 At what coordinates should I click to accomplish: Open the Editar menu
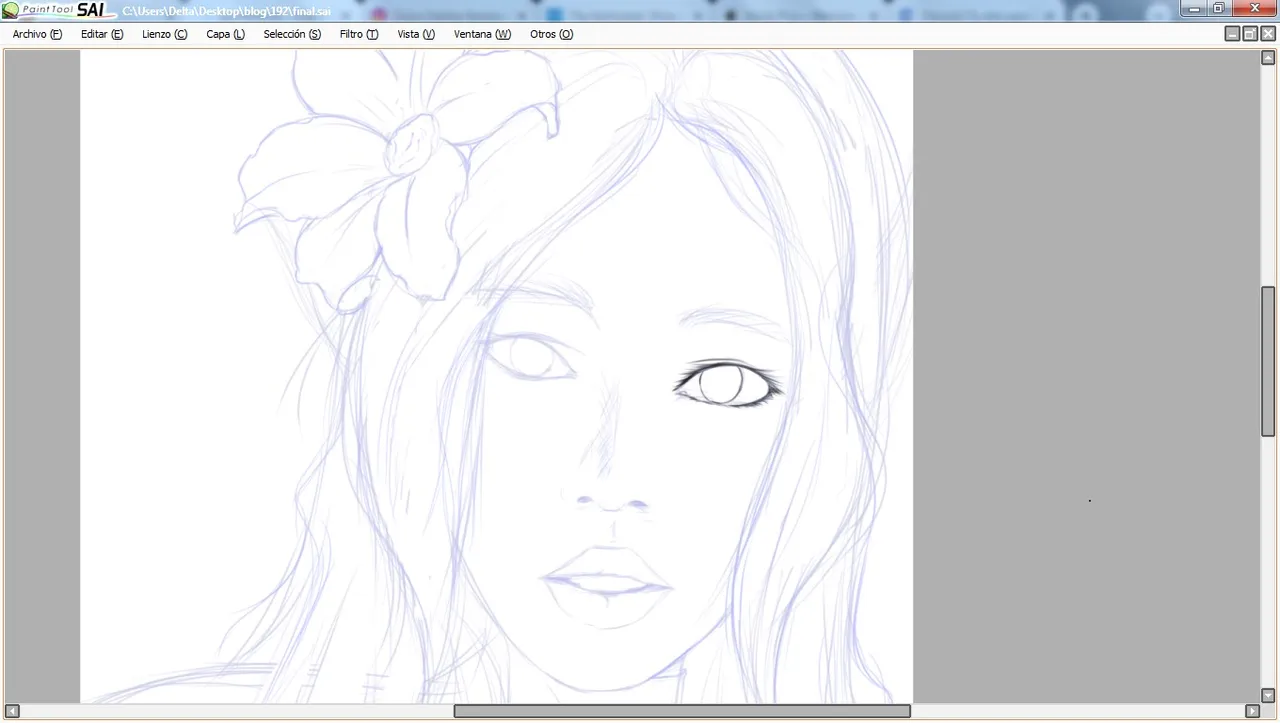click(x=102, y=34)
